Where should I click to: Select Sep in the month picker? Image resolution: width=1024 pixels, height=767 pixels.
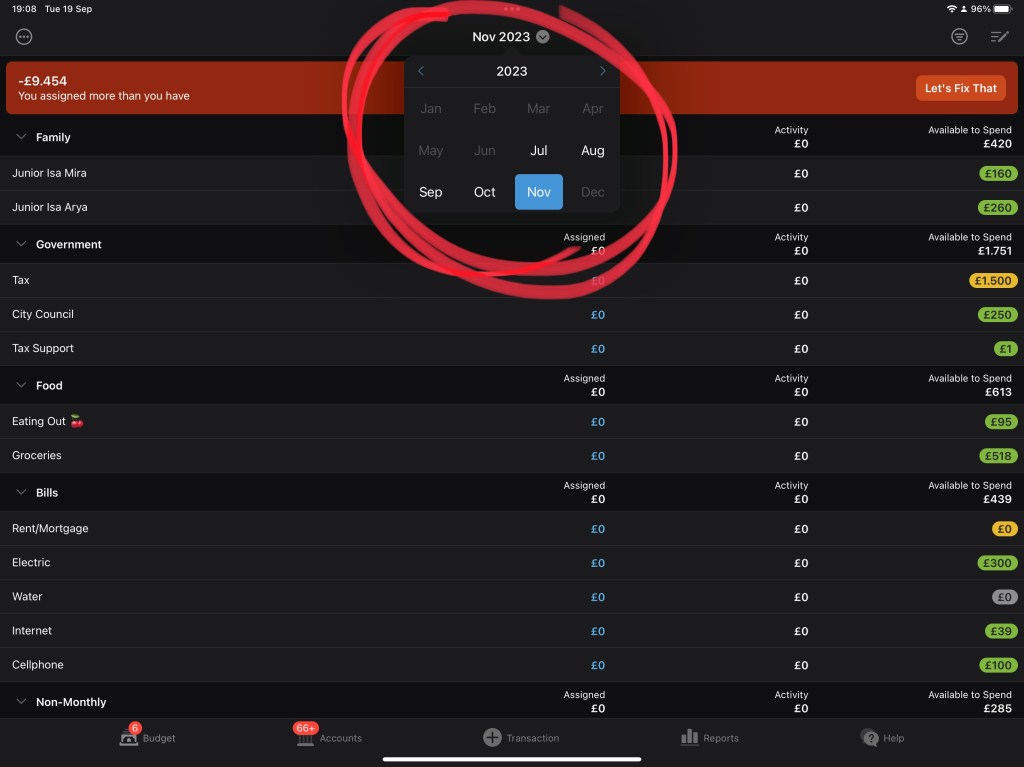[x=430, y=192]
